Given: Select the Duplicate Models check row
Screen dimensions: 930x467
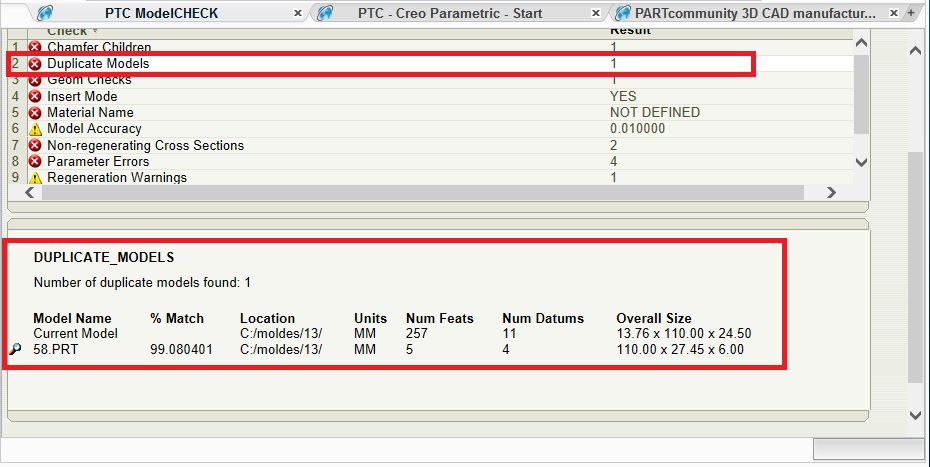Looking at the screenshot, I should click(431, 63).
